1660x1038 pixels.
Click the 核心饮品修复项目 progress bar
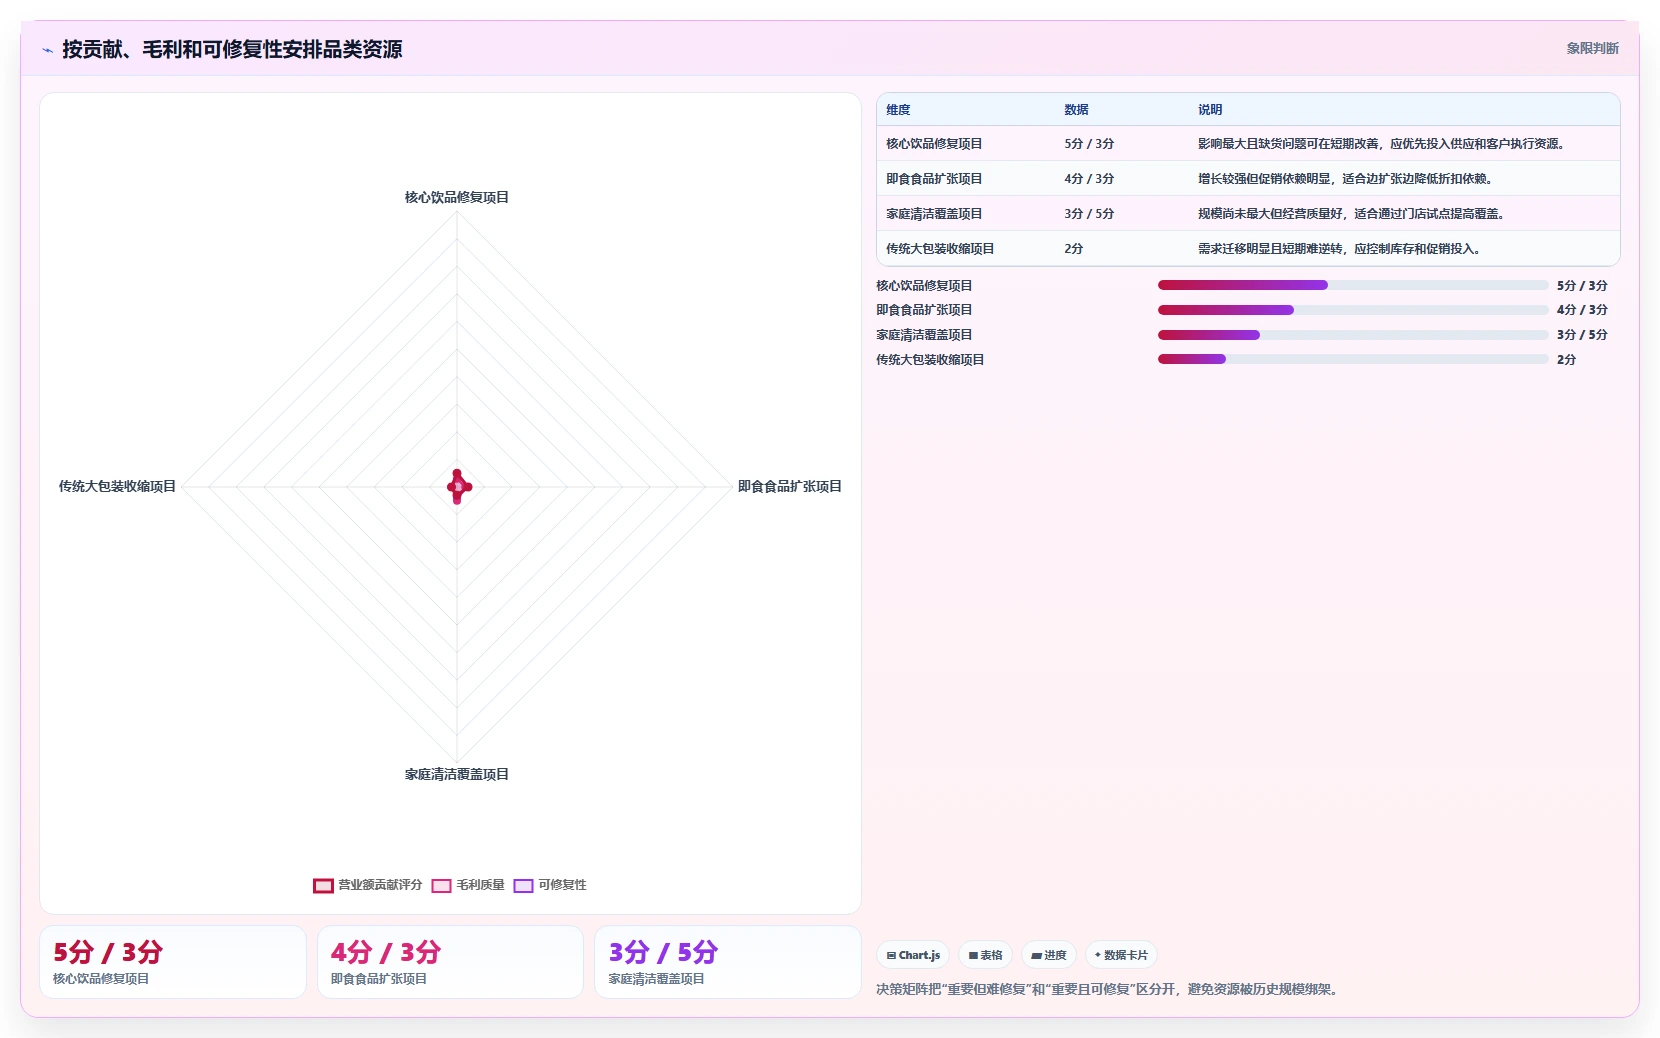[x=1353, y=285]
